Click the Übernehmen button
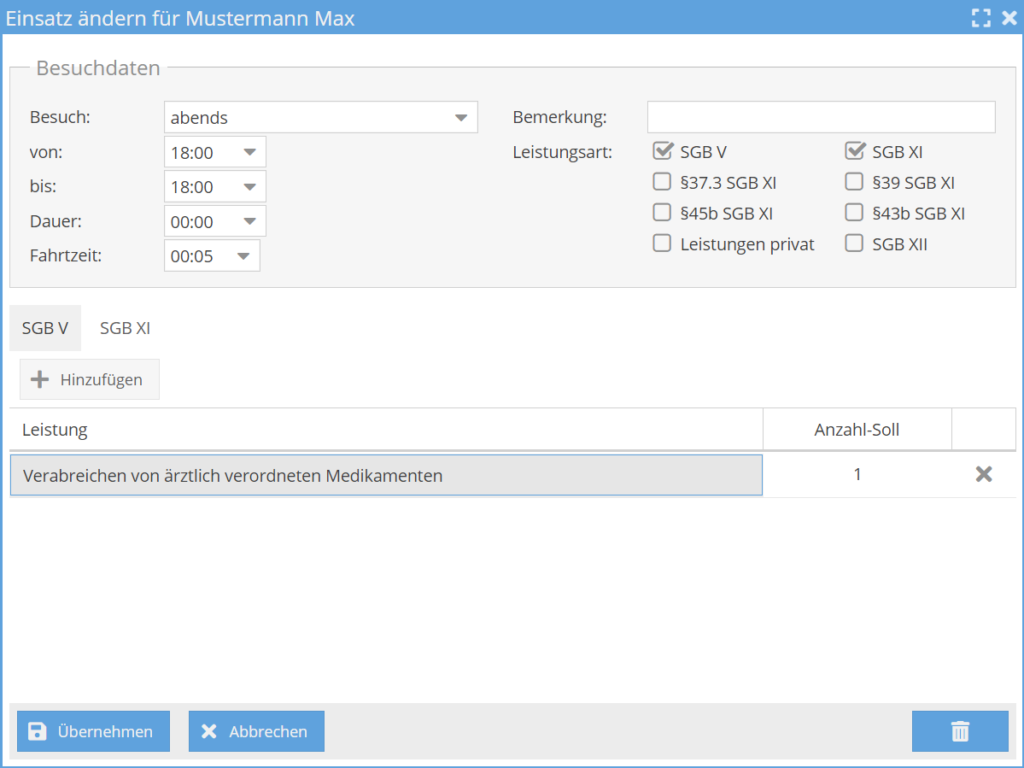This screenshot has width=1024, height=768. point(93,731)
